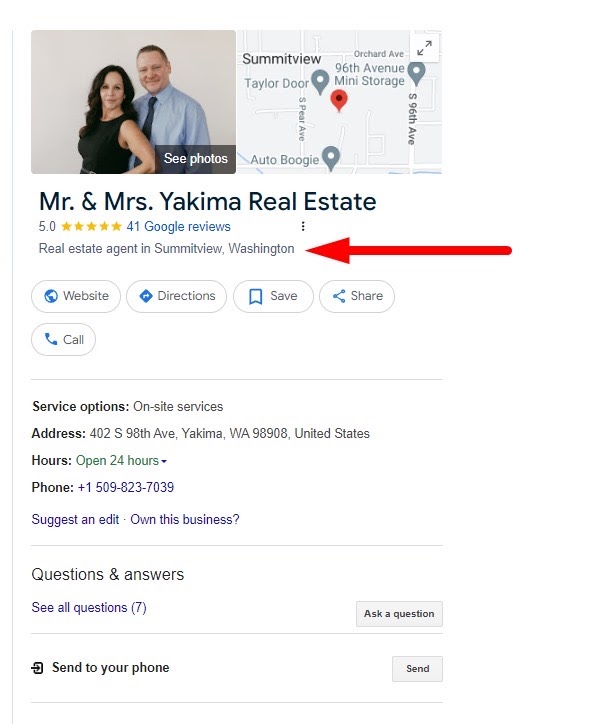Open the 41 Google reviews link
The width and height of the screenshot is (612, 724).
click(x=178, y=226)
